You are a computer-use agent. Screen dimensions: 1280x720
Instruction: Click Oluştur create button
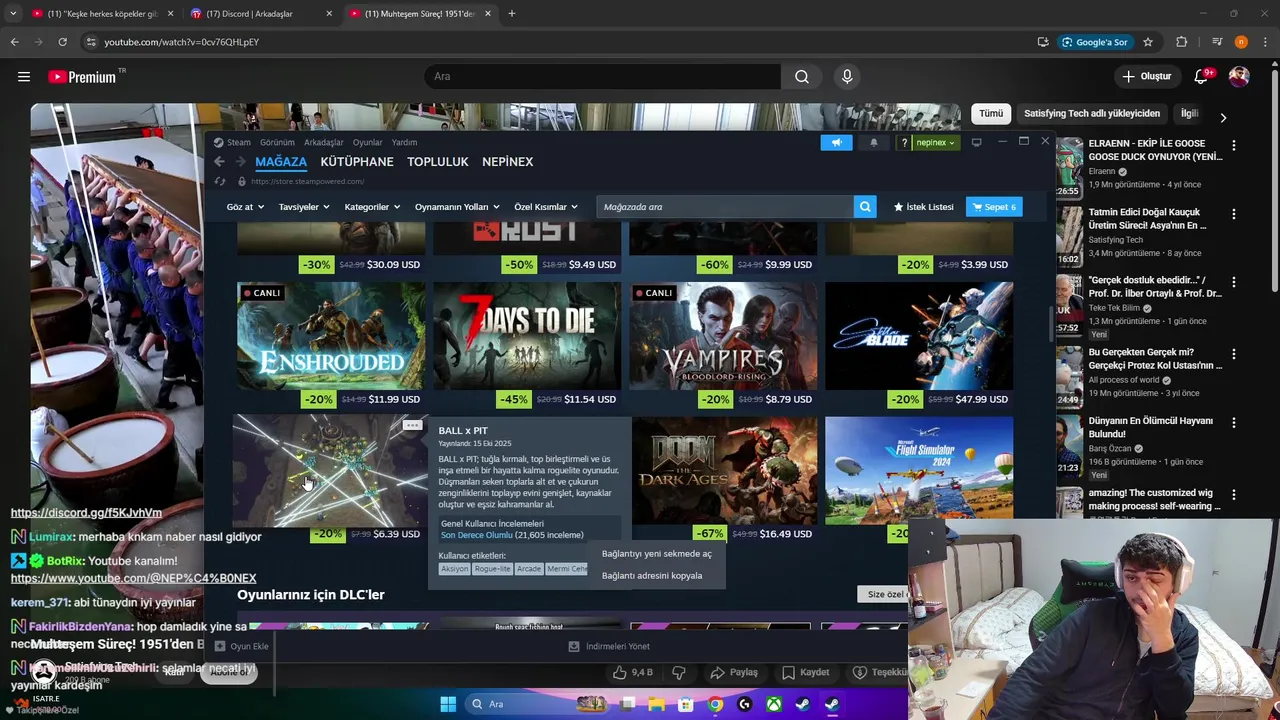[x=1146, y=76]
